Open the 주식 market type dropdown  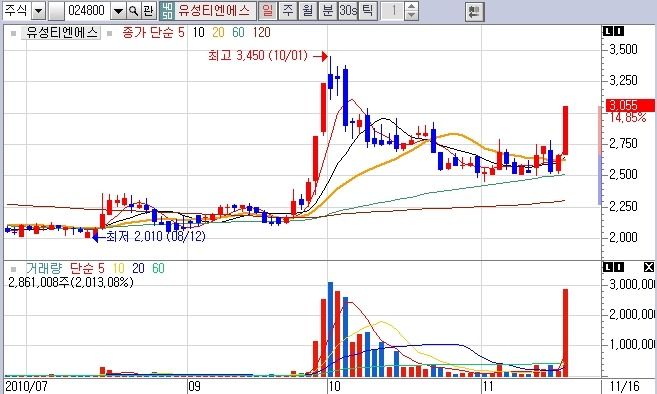pyautogui.click(x=39, y=11)
